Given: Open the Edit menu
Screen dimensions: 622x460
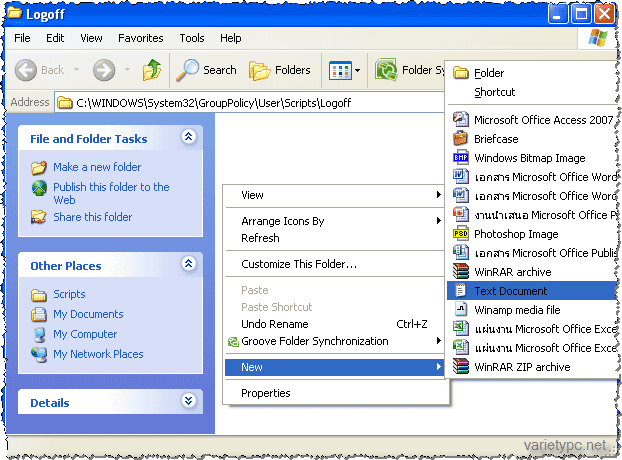Looking at the screenshot, I should click(55, 38).
